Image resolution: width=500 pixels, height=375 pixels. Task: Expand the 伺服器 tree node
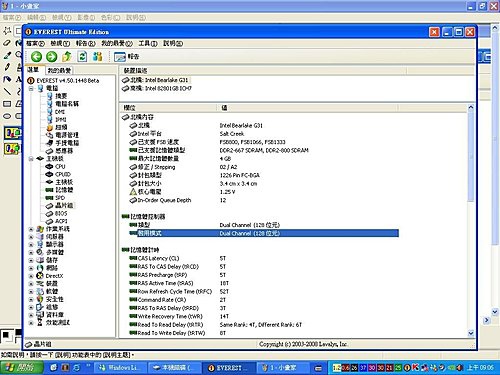(x=31, y=237)
